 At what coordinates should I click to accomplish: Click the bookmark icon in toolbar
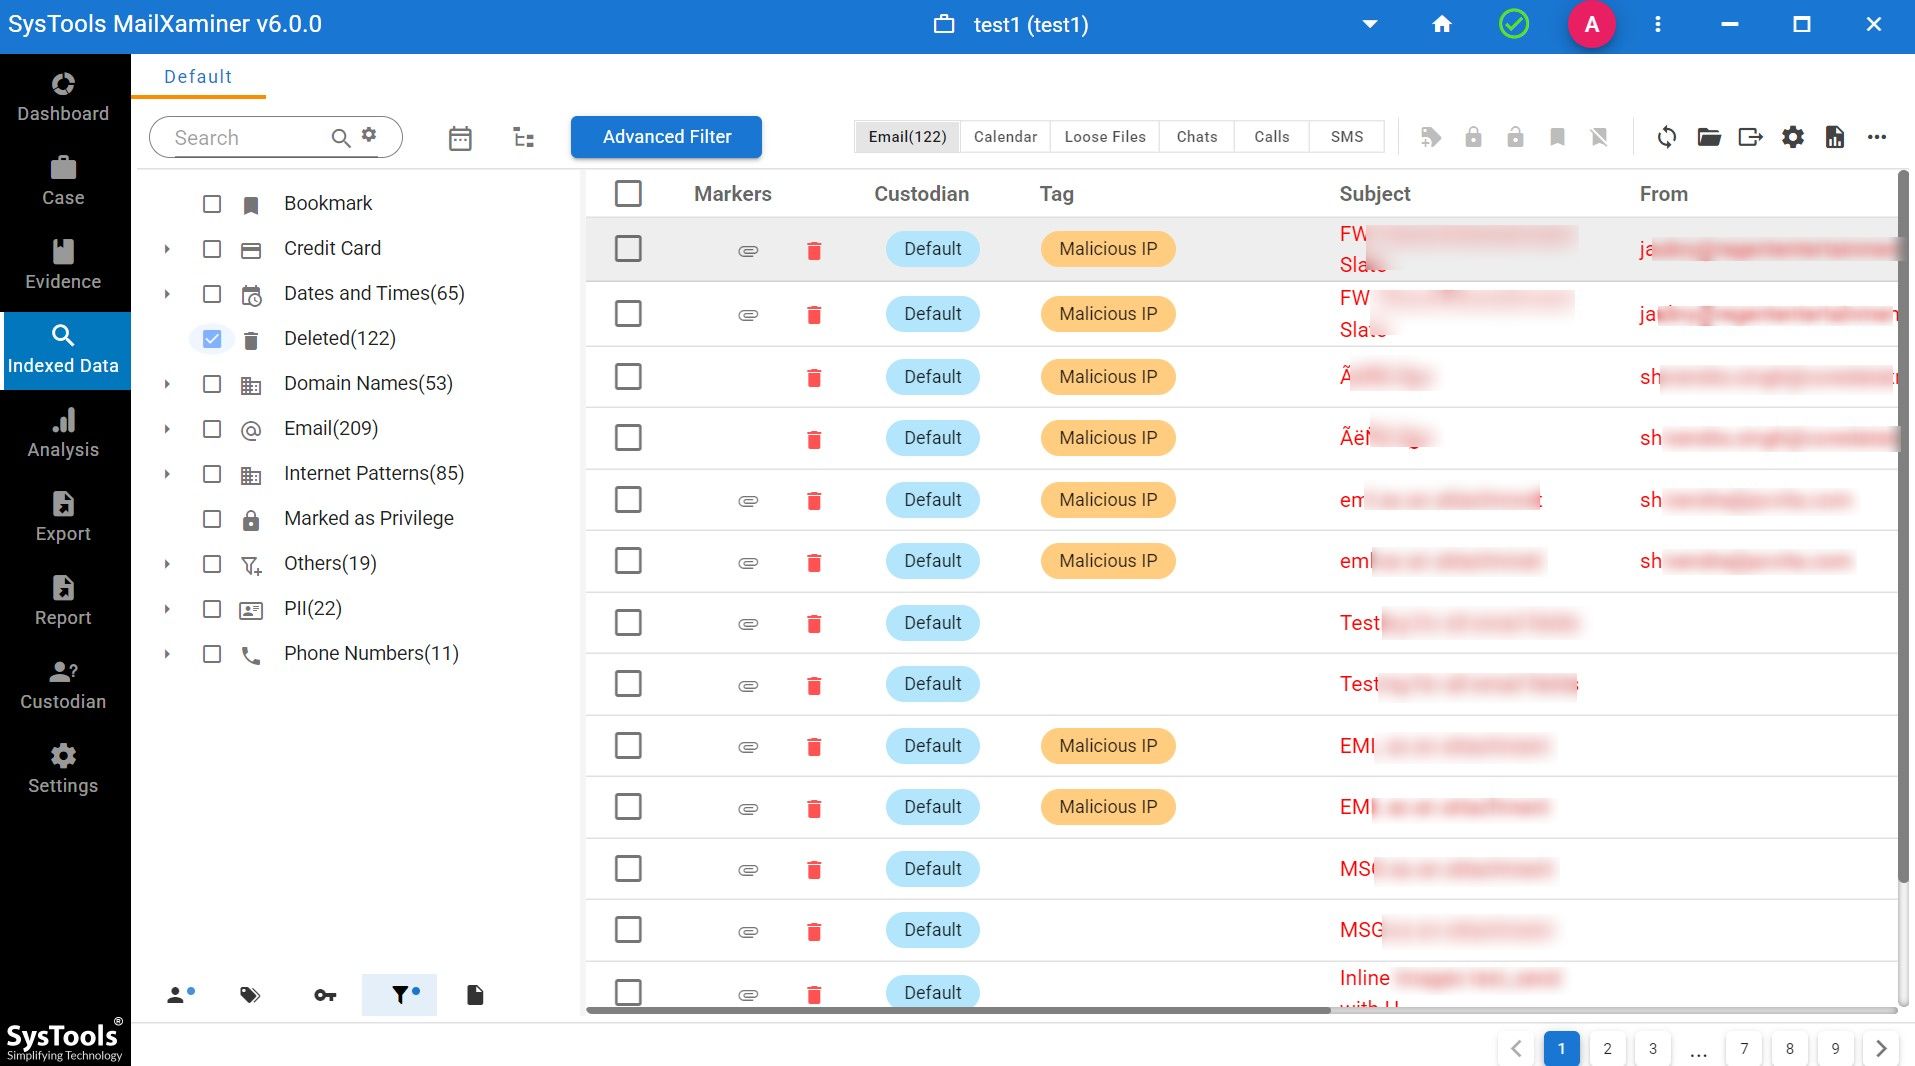point(1557,137)
